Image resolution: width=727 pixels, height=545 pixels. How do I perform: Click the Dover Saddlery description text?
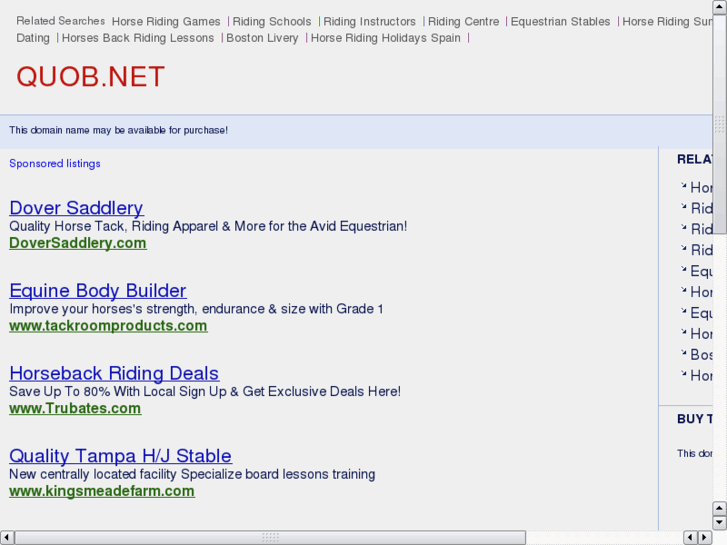208,226
